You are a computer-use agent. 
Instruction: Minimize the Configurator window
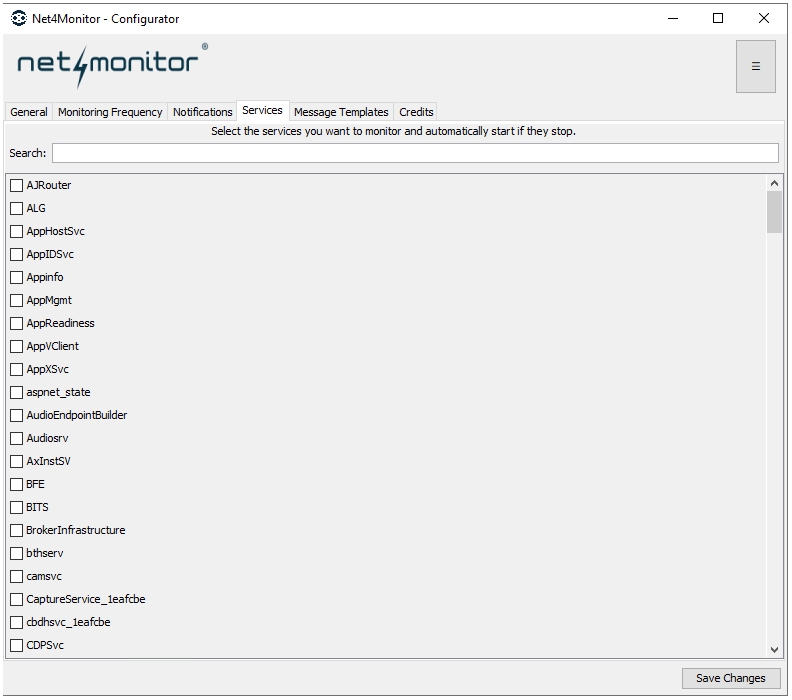(673, 19)
